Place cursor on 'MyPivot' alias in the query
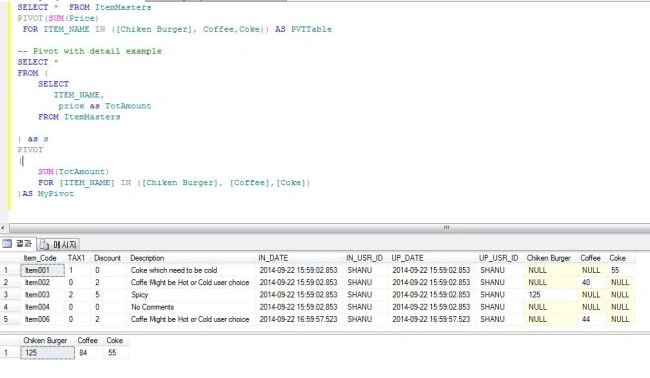The width and height of the screenshot is (650, 378). click(x=56, y=194)
